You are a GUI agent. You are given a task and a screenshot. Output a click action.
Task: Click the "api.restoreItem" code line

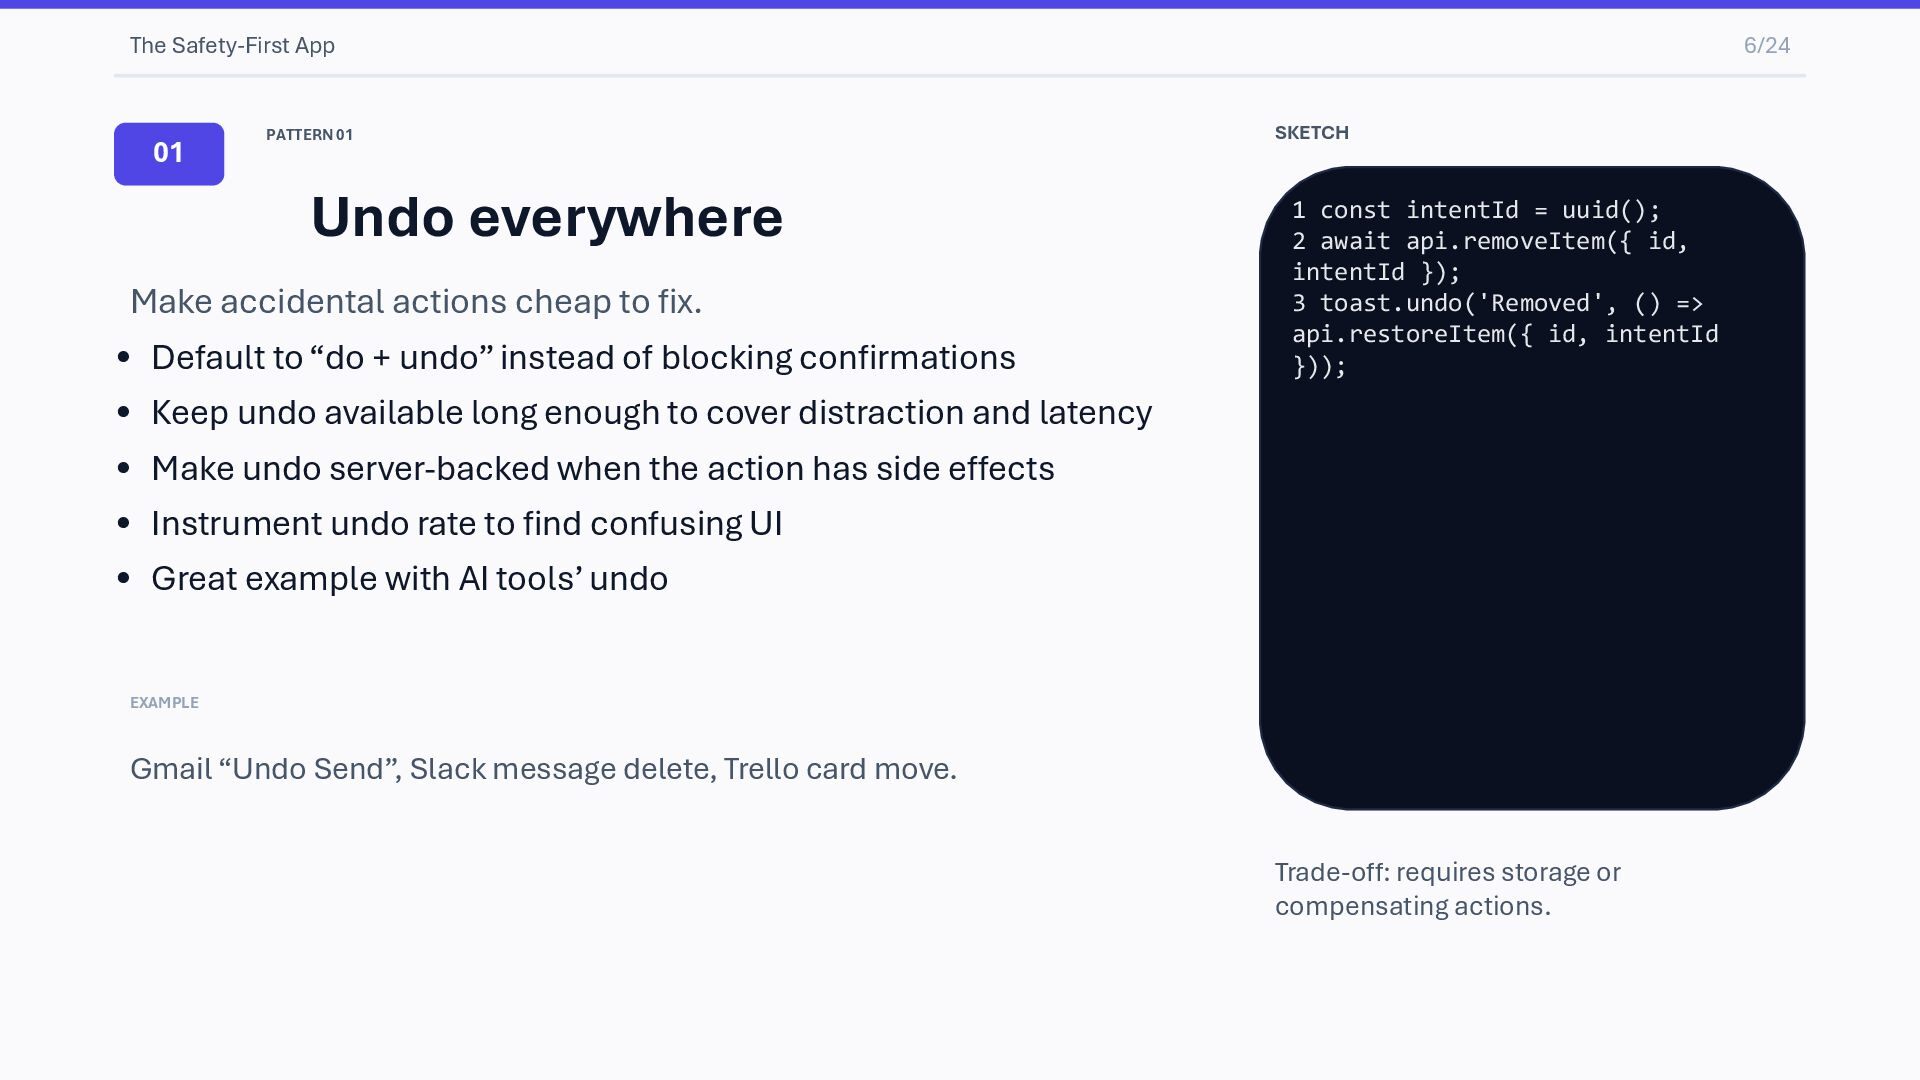pyautogui.click(x=1505, y=335)
